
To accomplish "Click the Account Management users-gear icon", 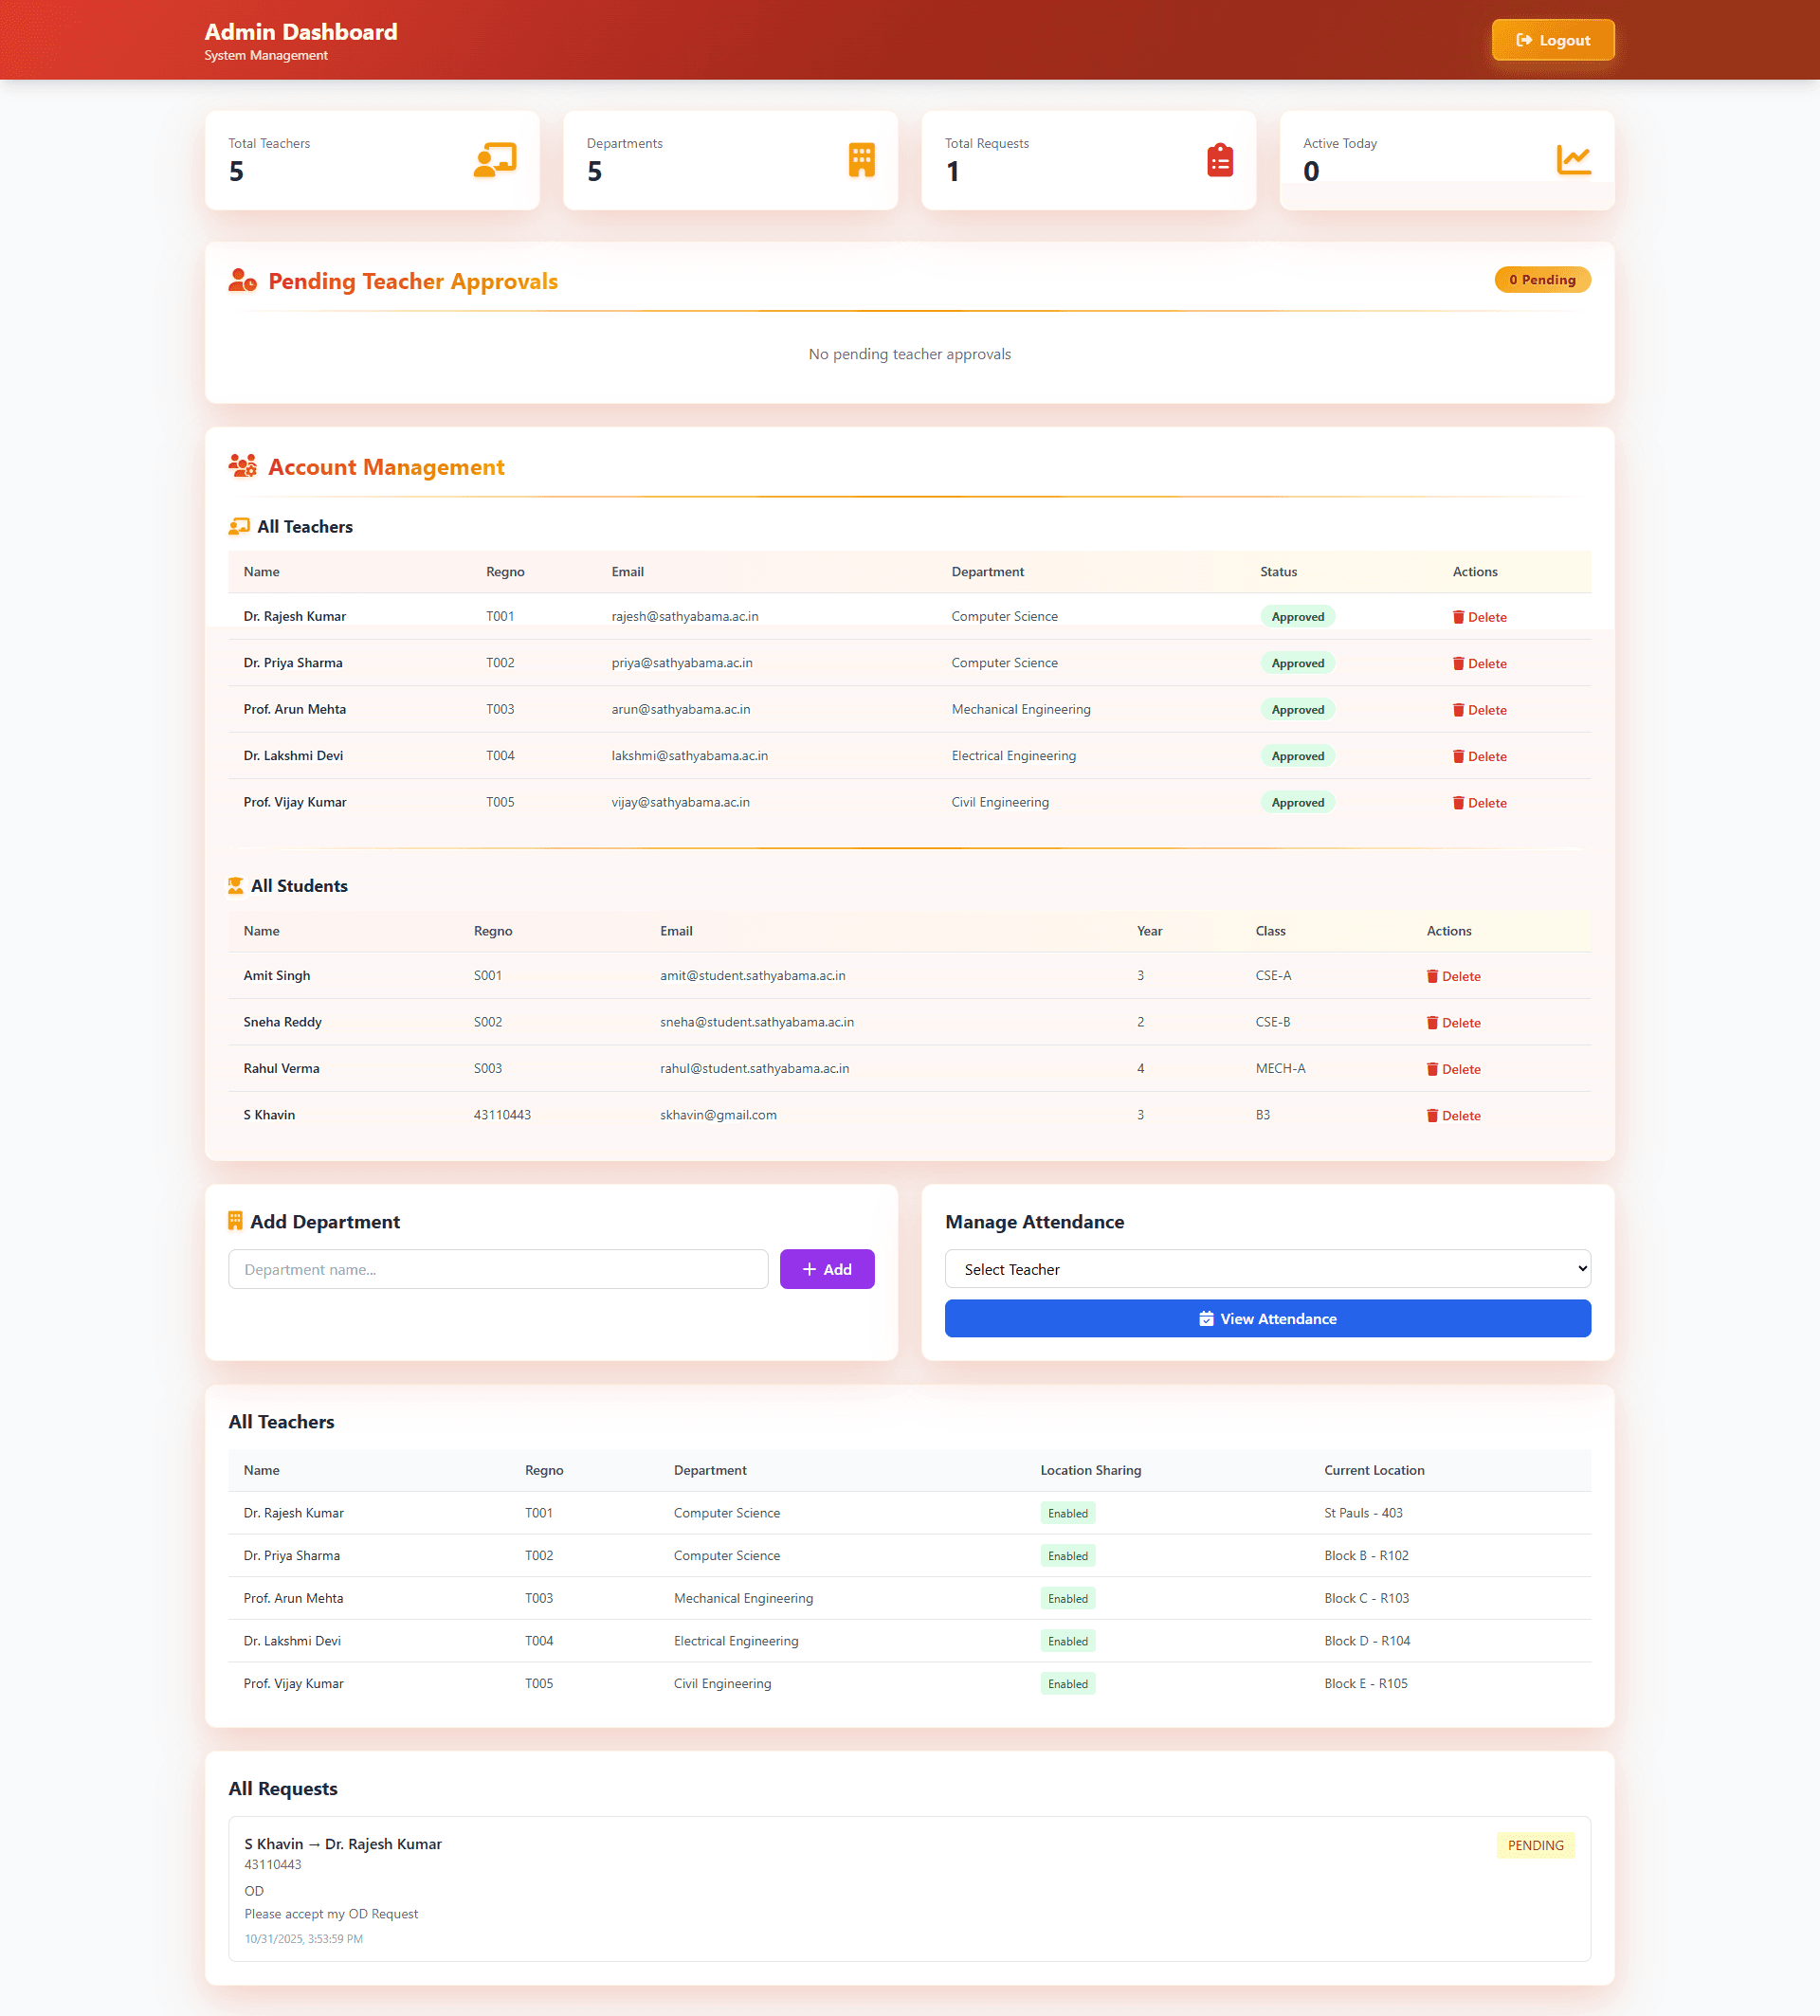I will click(242, 467).
